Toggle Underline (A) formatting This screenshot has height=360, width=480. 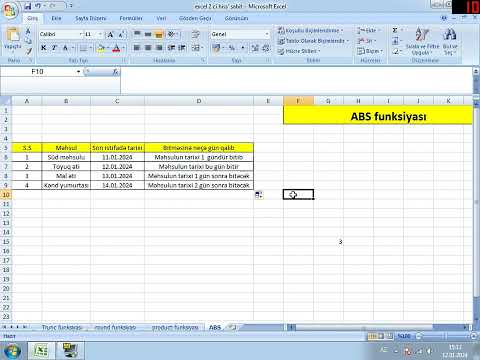[x=65, y=48]
